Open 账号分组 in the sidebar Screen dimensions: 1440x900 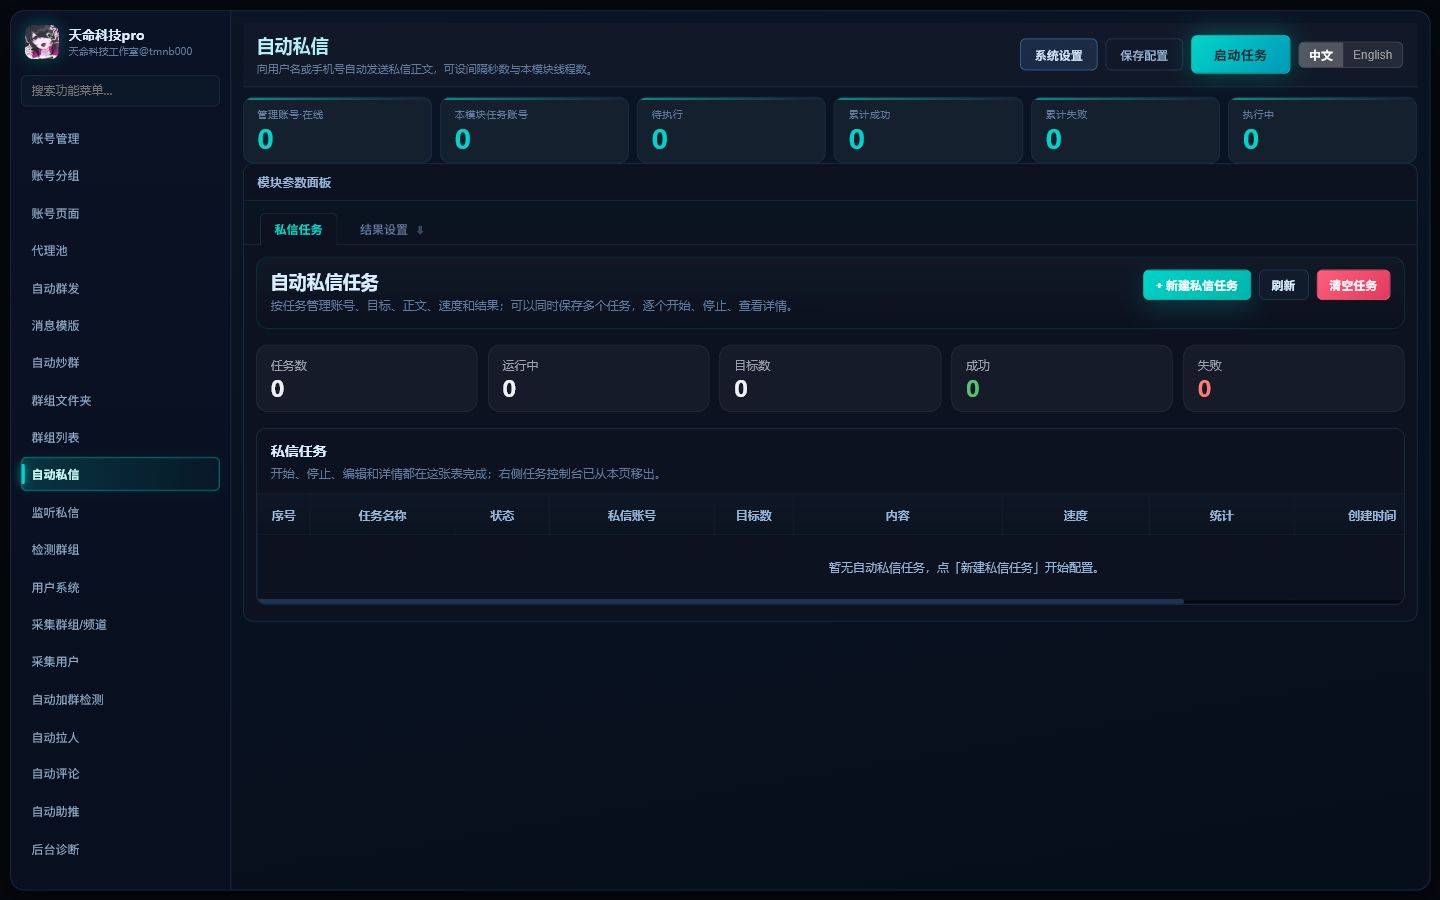120,175
